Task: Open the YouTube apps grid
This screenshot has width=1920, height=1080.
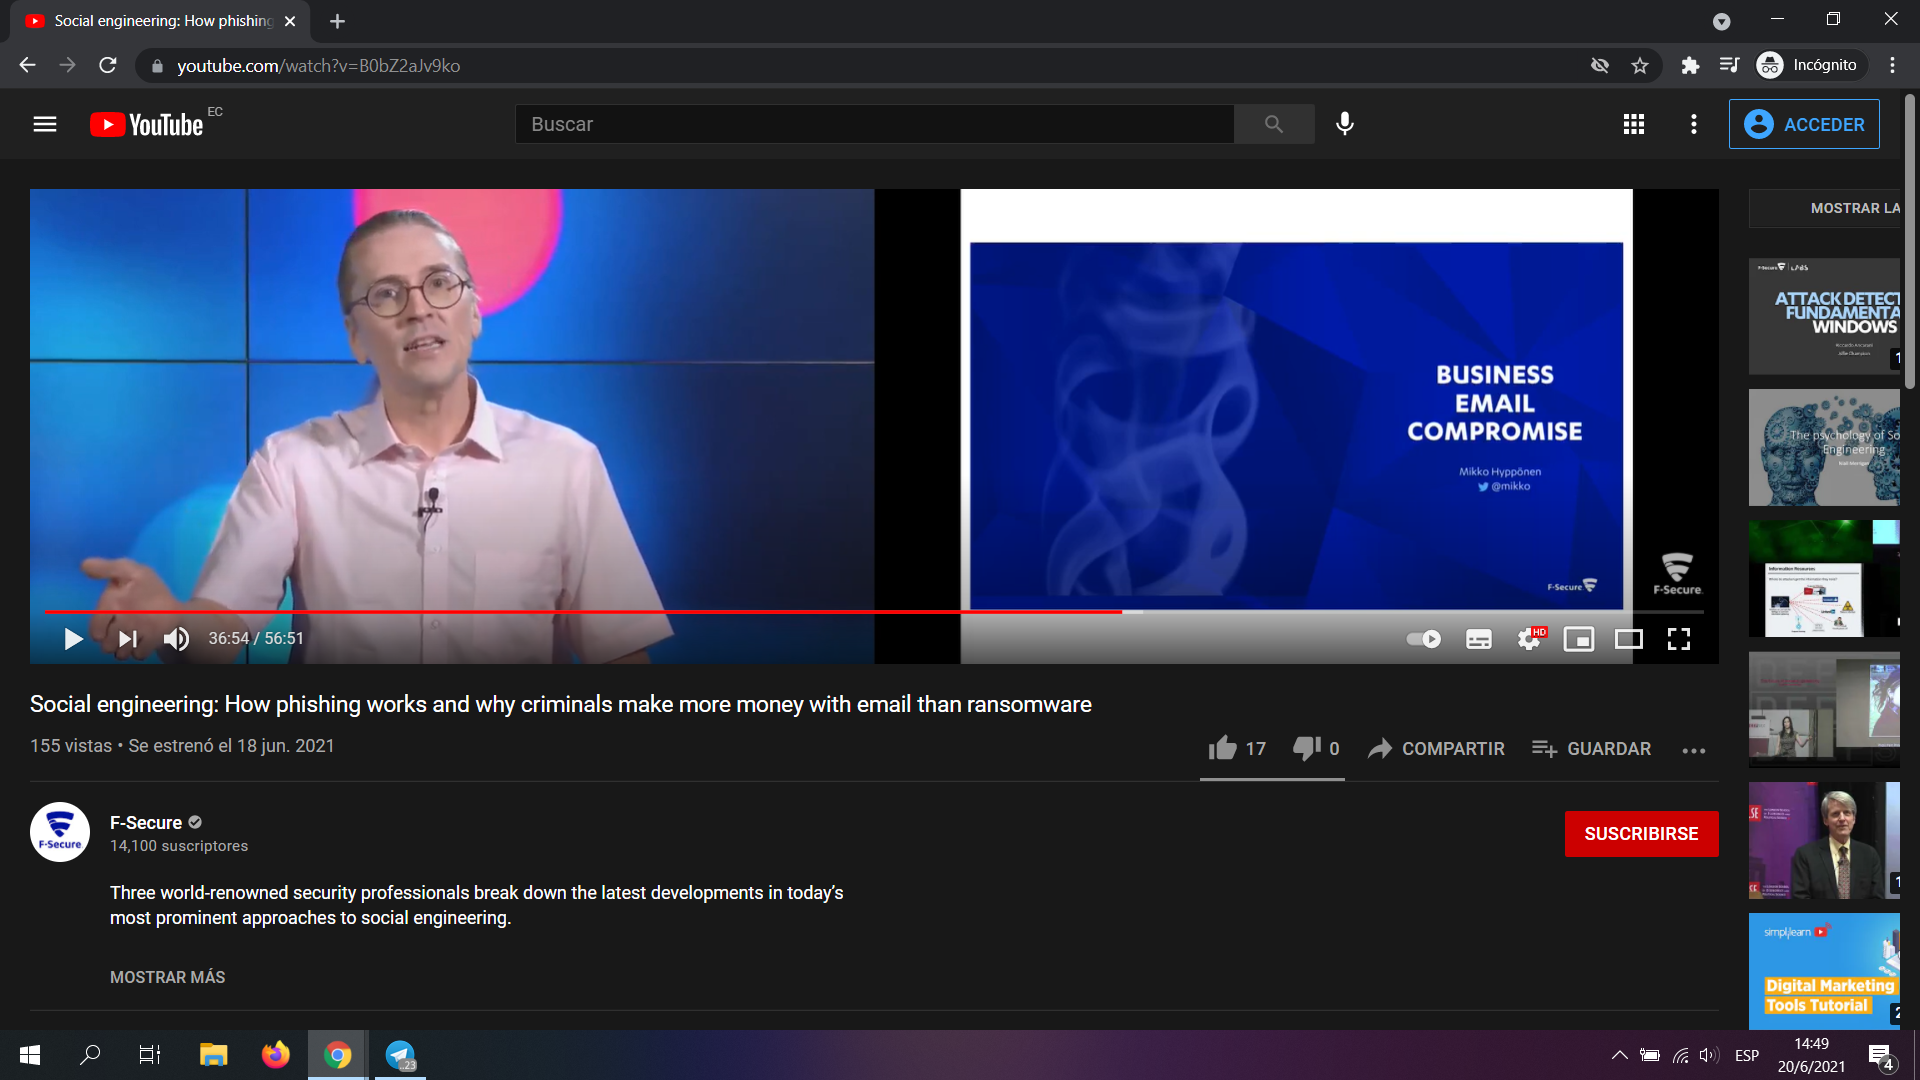Action: tap(1633, 124)
